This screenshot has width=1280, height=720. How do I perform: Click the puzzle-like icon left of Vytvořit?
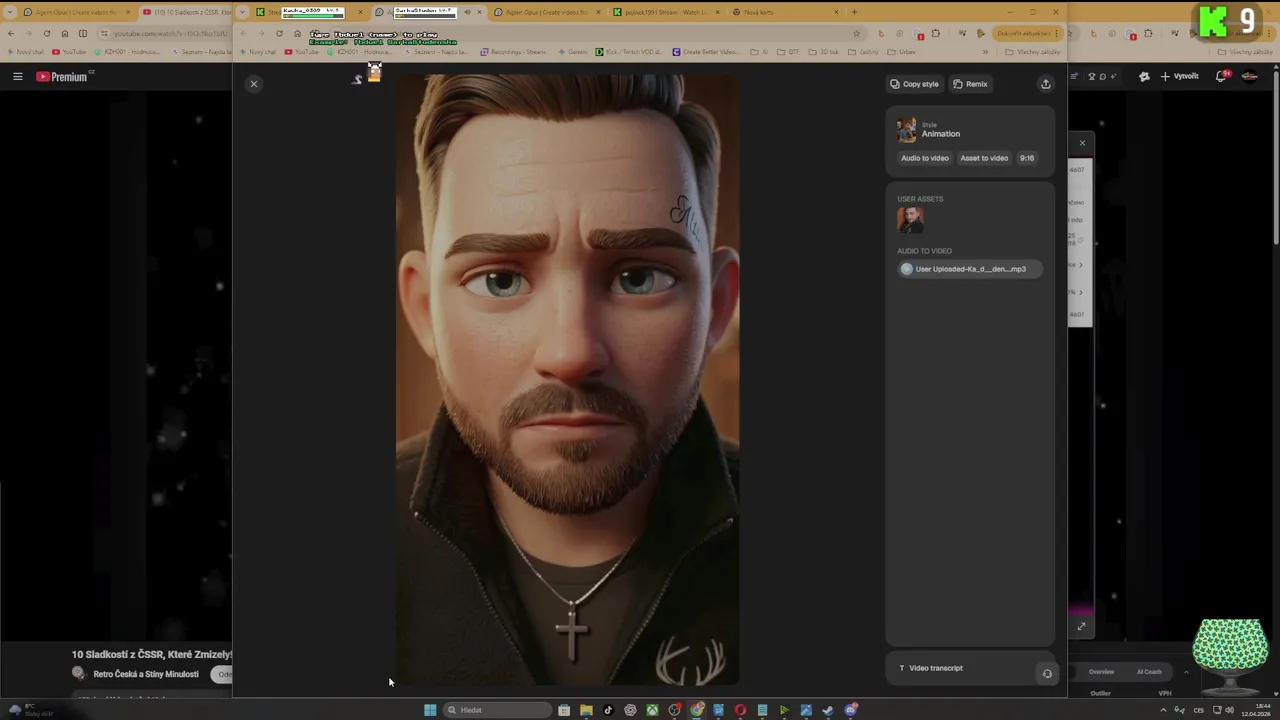click(1144, 76)
